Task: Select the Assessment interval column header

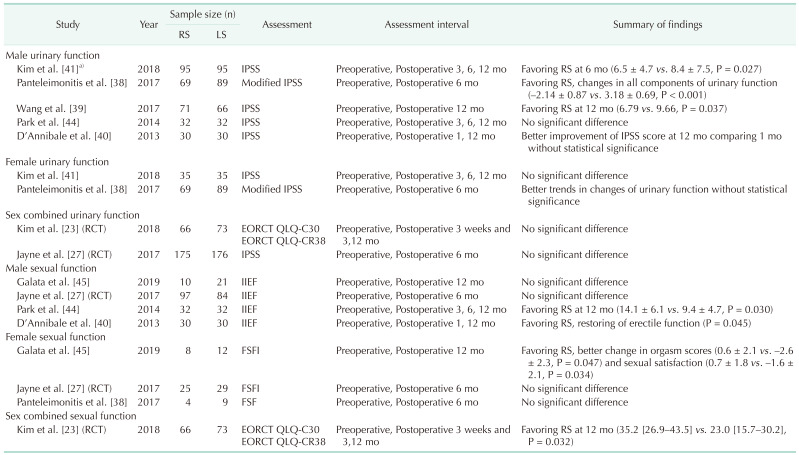Action: click(x=417, y=22)
